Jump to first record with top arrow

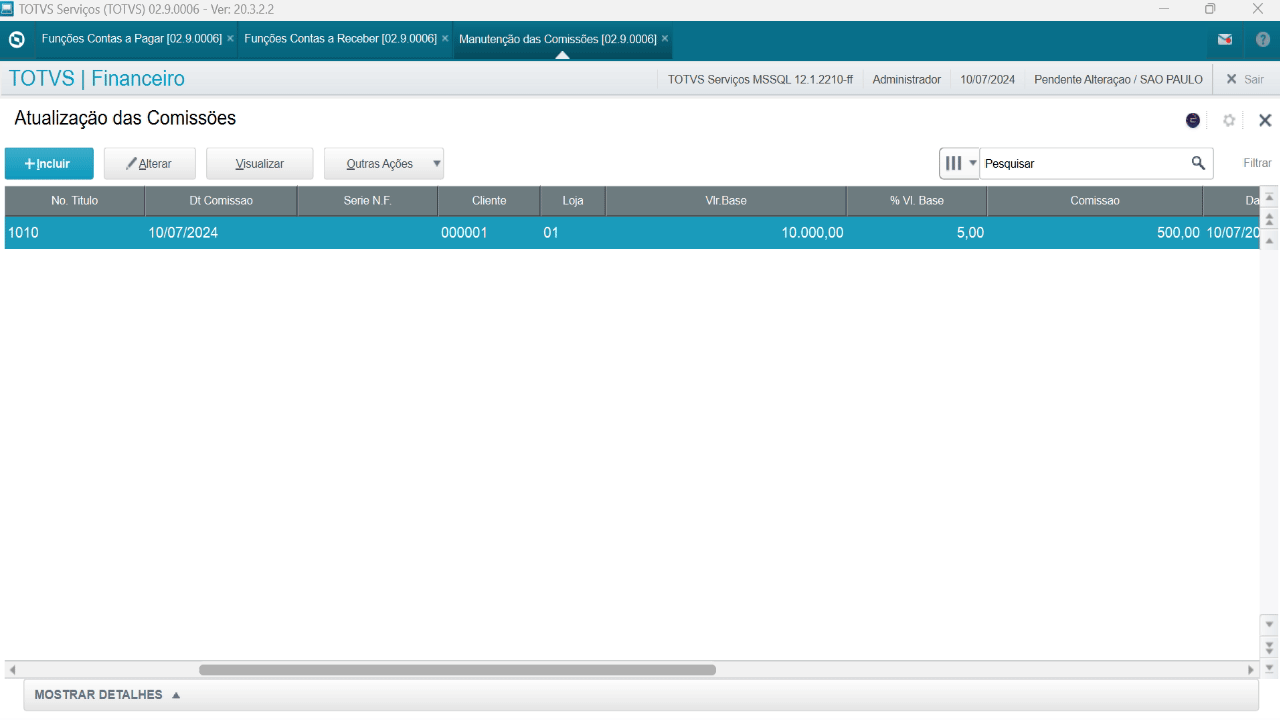[x=1269, y=197]
